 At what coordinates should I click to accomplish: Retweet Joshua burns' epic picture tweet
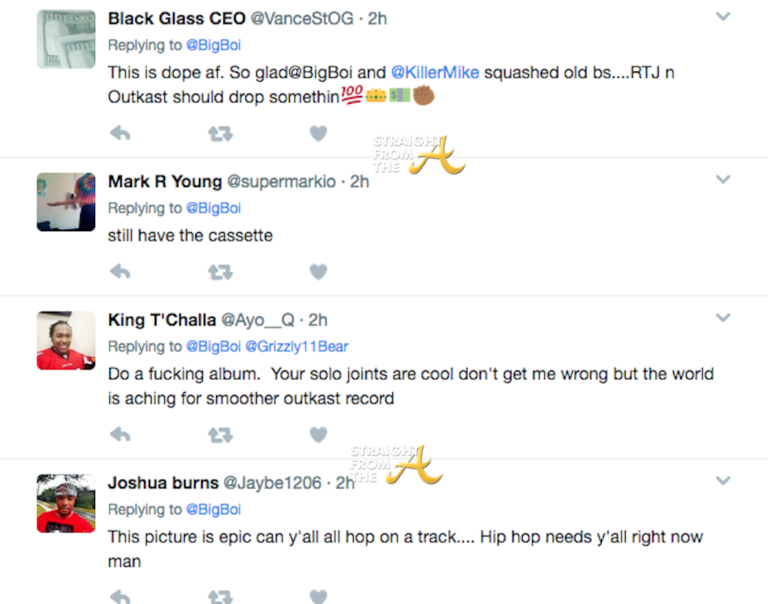(219, 596)
